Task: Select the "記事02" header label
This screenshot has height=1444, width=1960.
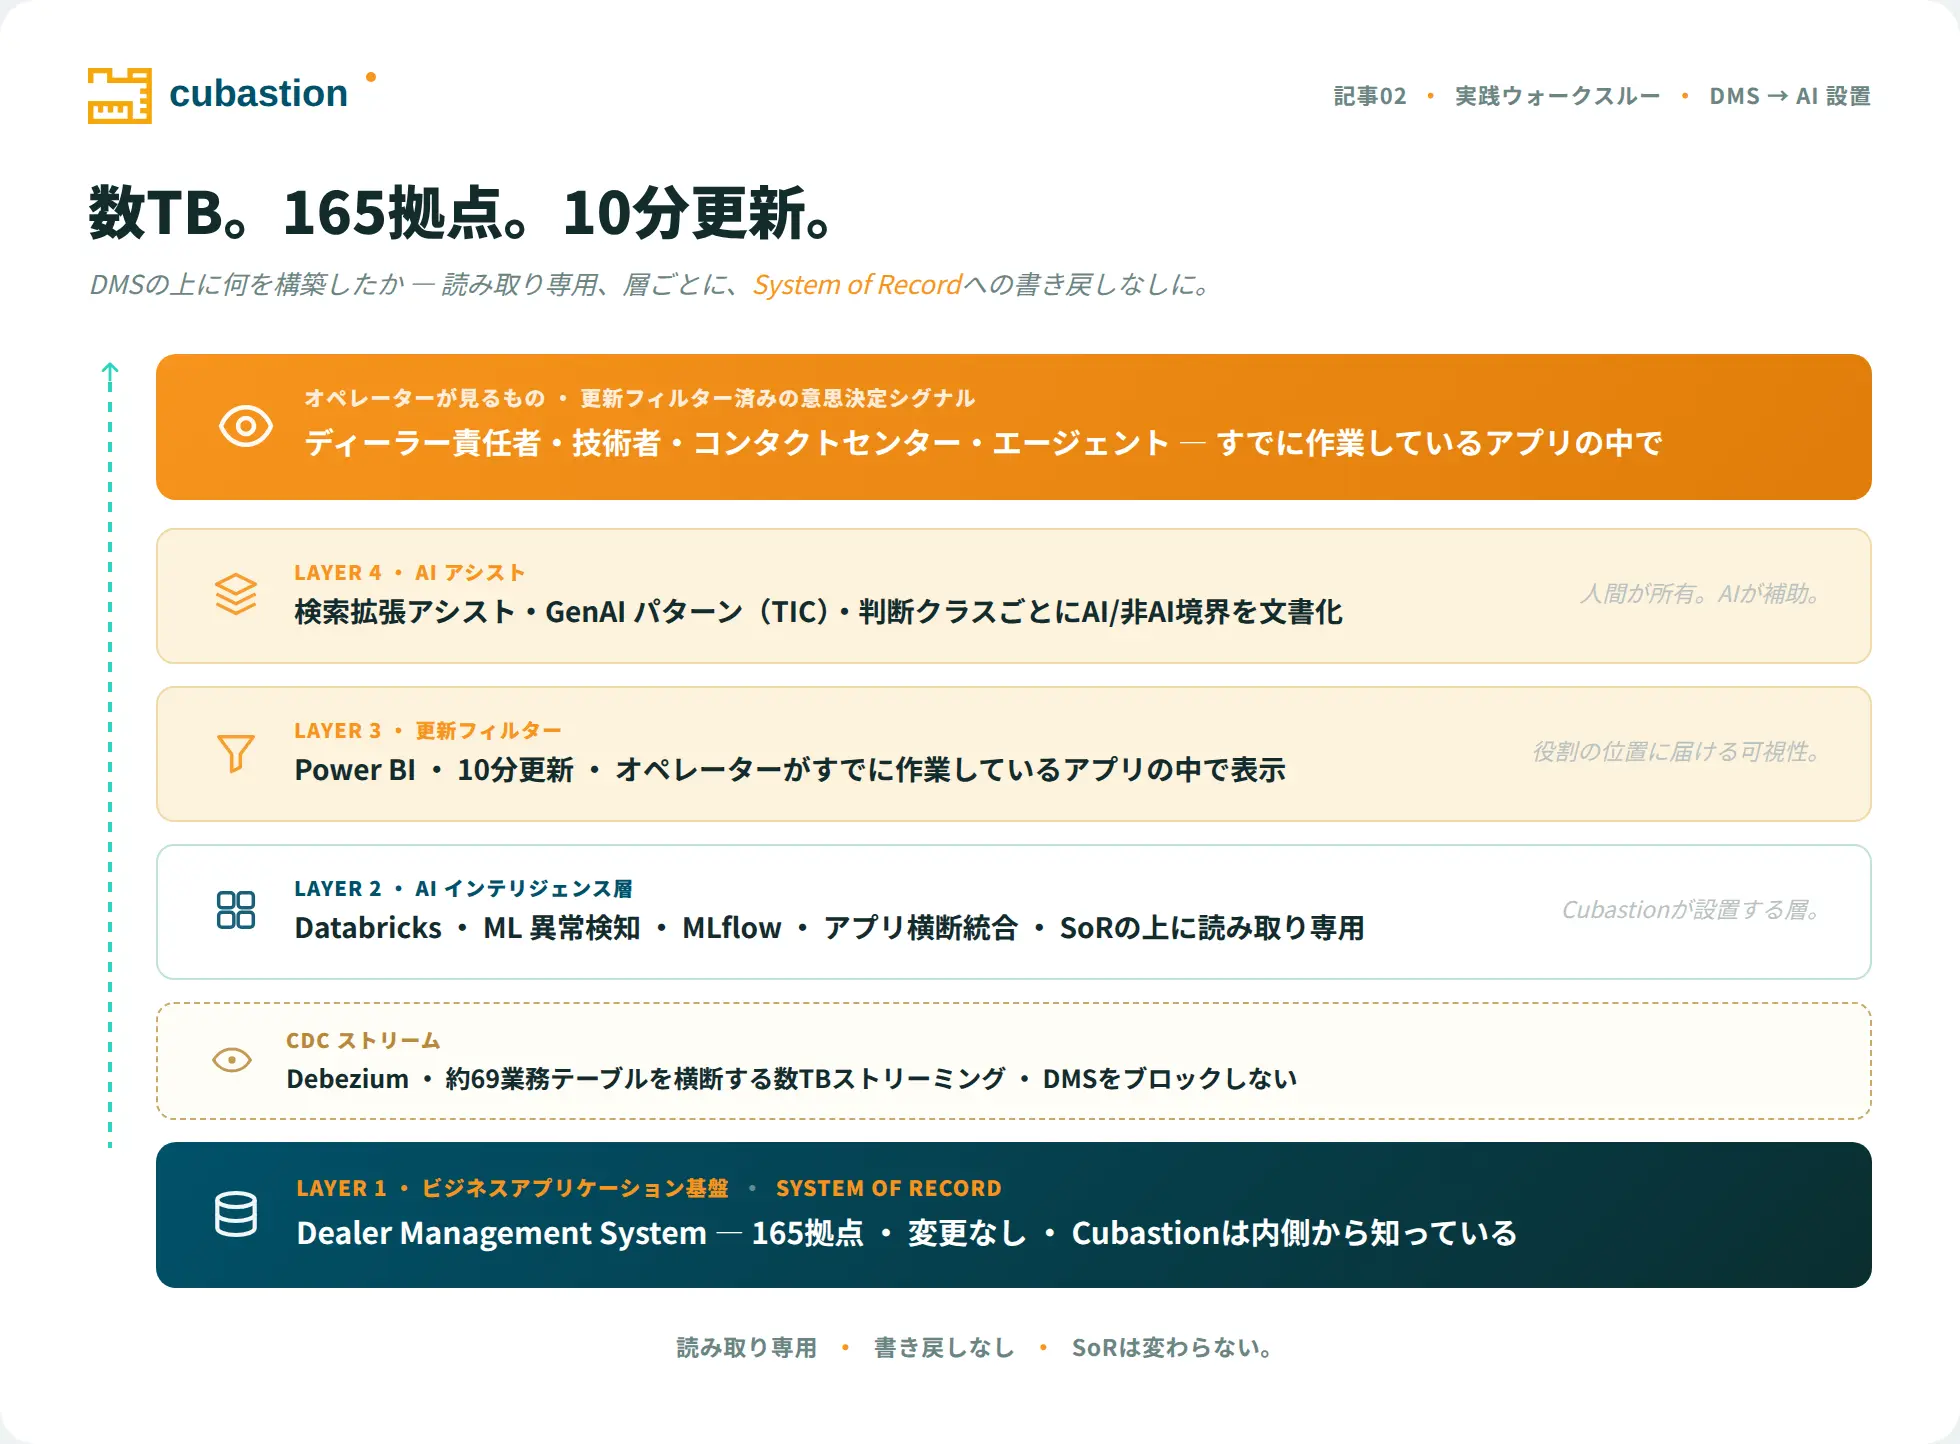Action: [1370, 96]
